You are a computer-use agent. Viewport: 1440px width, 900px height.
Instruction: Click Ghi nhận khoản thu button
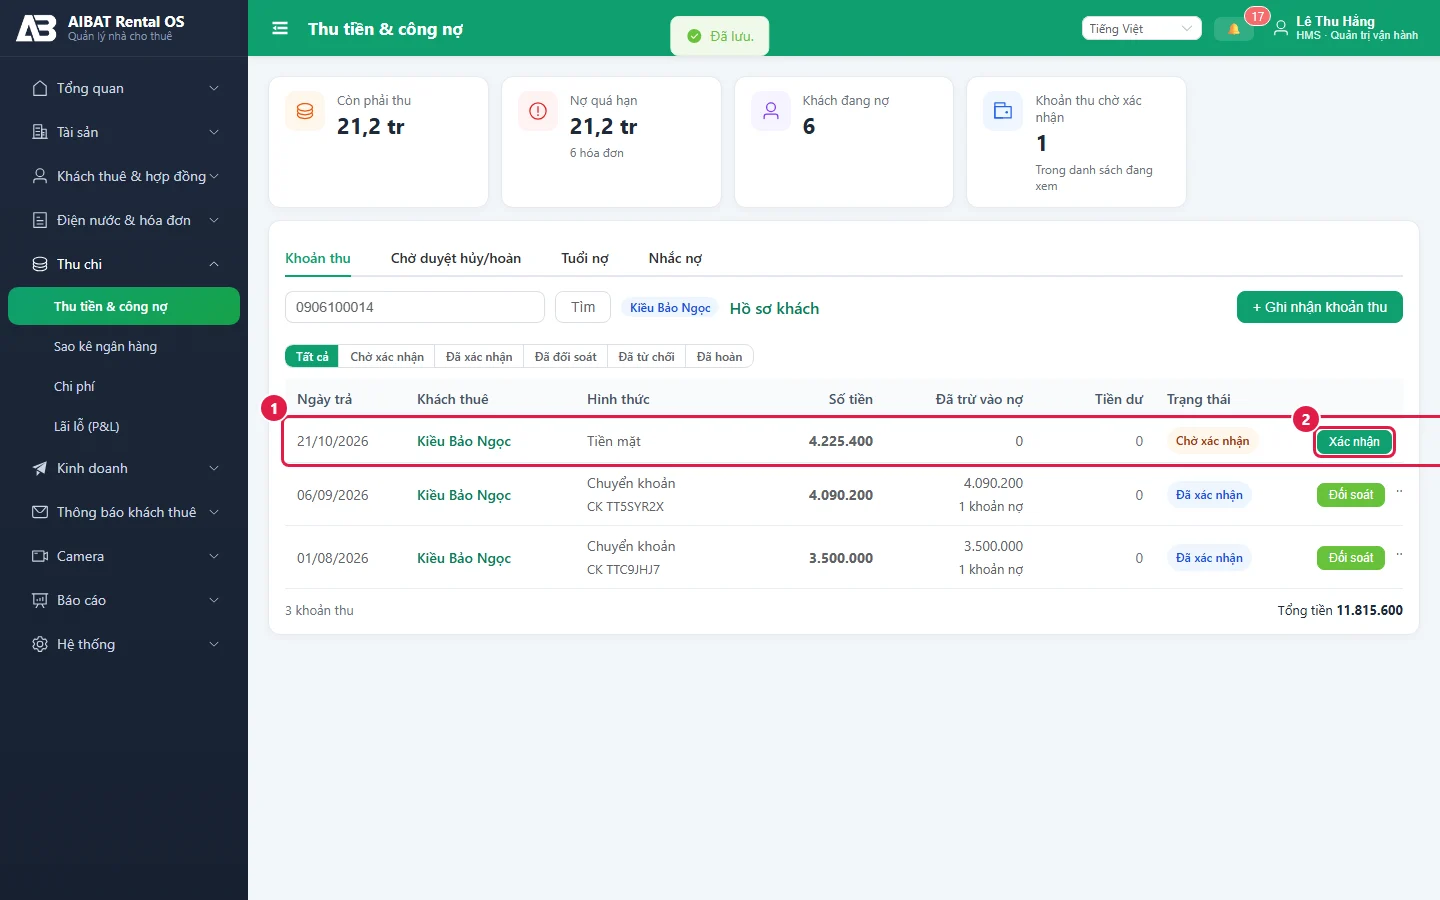pos(1320,307)
